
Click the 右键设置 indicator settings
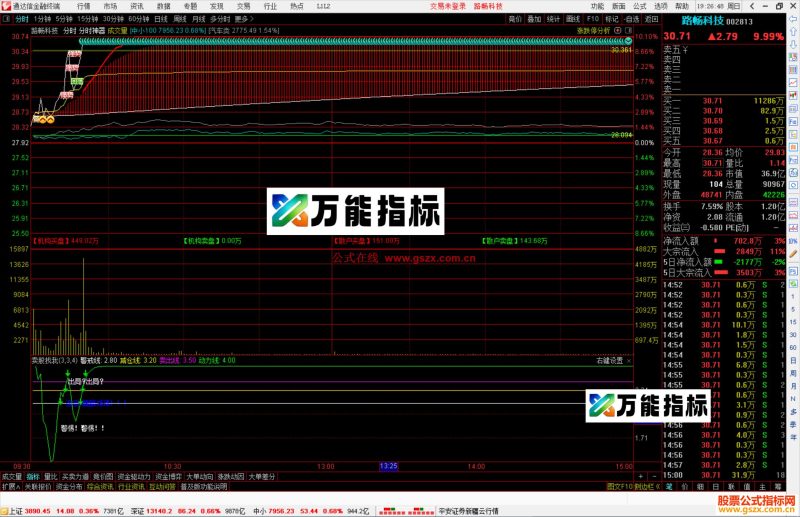610,361
